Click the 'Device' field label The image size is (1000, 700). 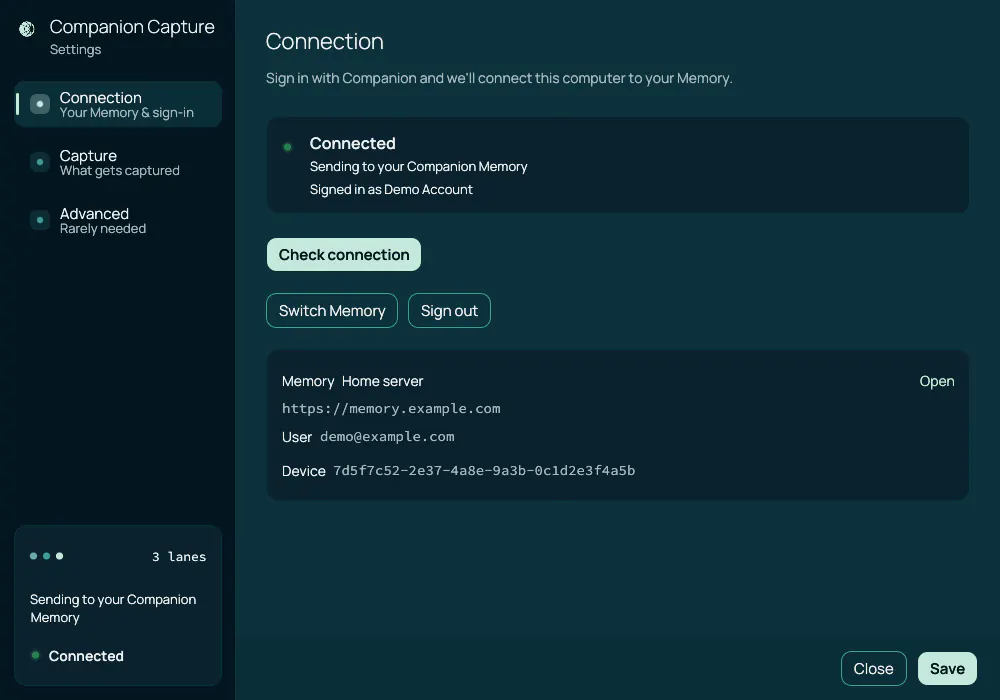pos(304,471)
